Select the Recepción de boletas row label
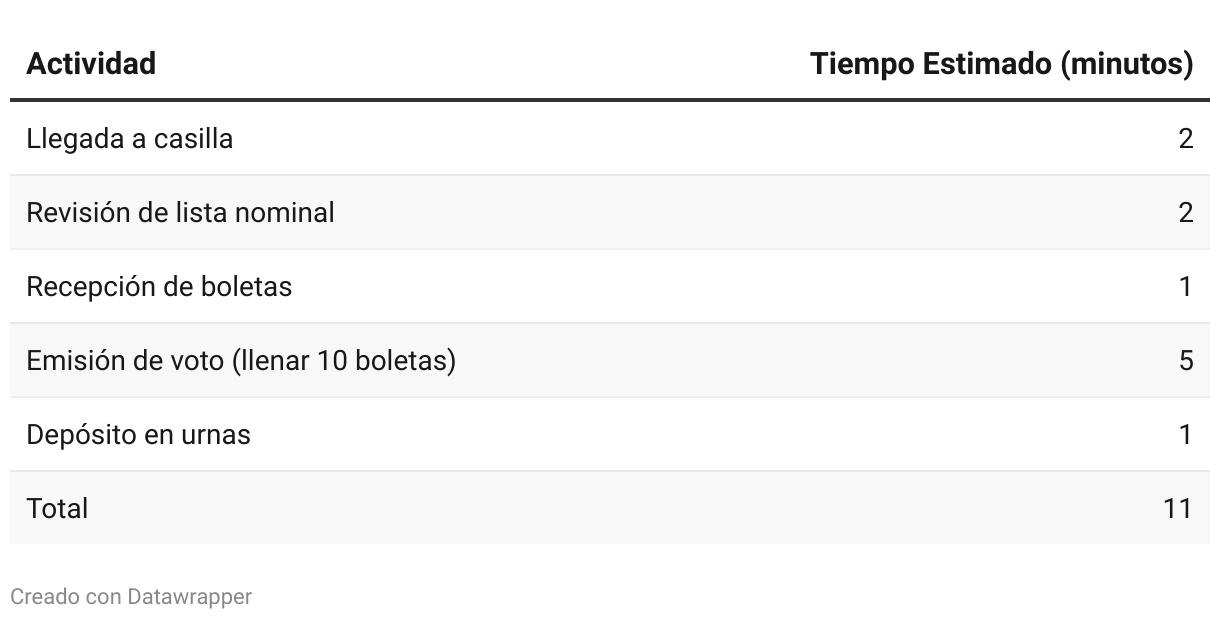Screen dimensions: 1220x620 tap(159, 286)
